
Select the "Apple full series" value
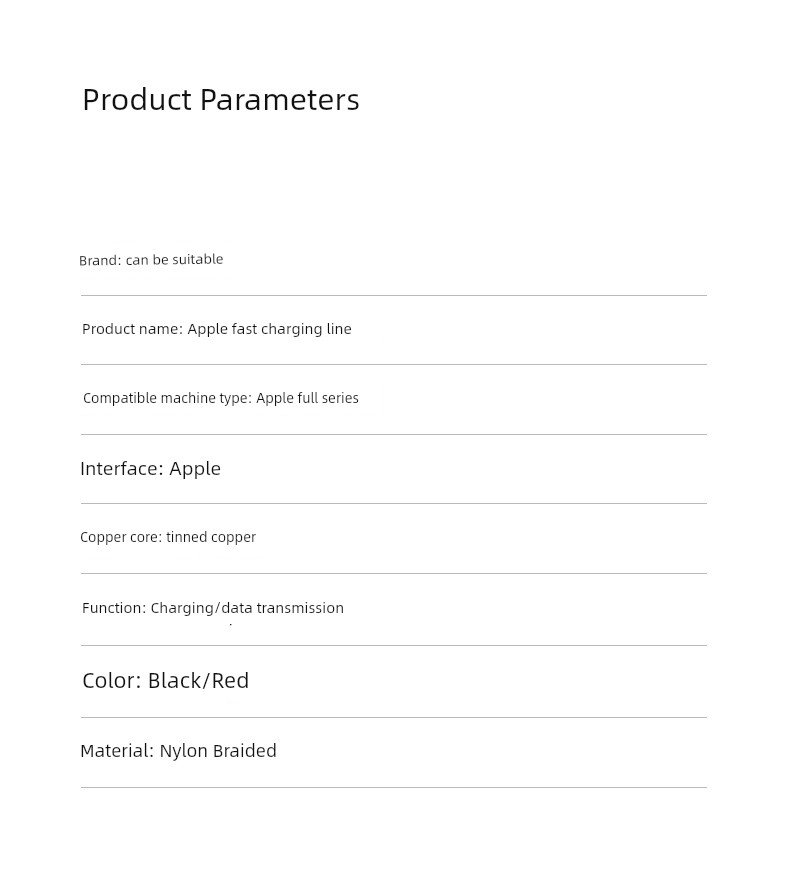[307, 398]
